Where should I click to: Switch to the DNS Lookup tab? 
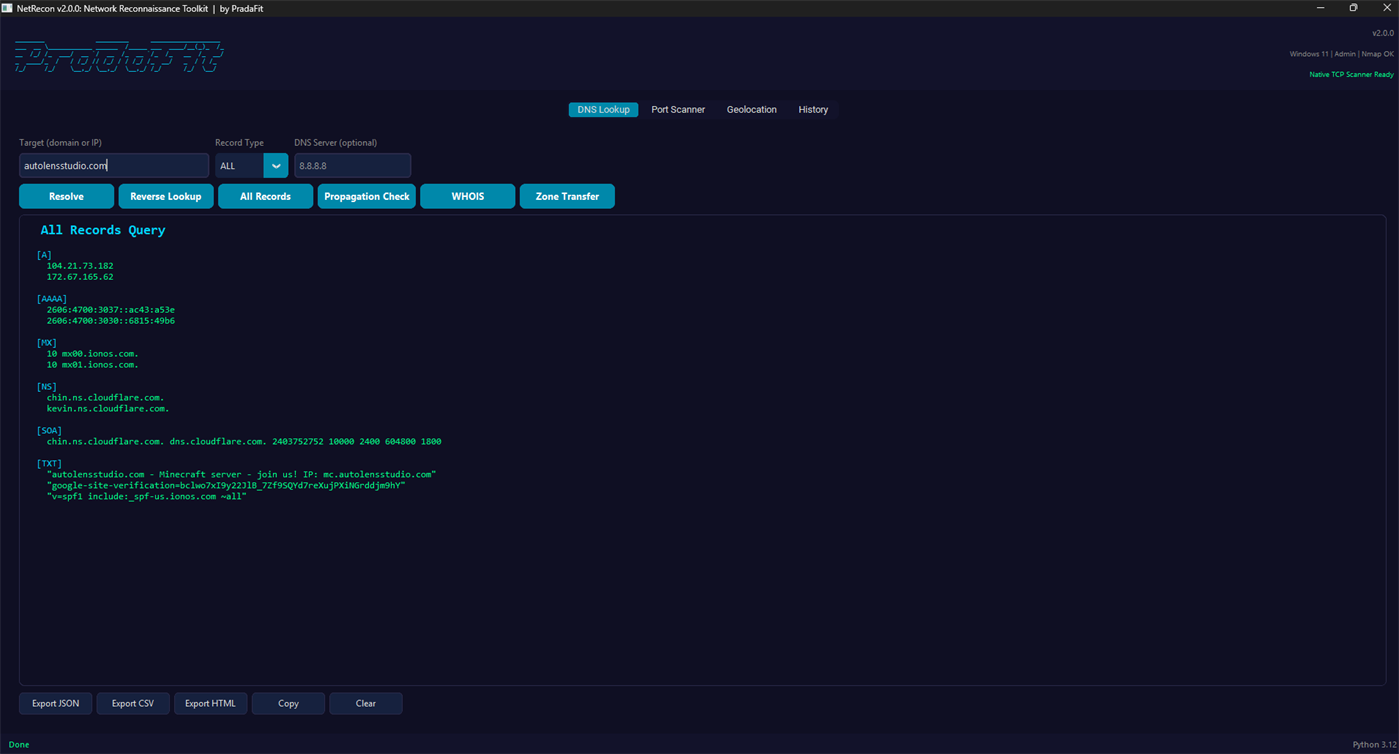pos(603,110)
